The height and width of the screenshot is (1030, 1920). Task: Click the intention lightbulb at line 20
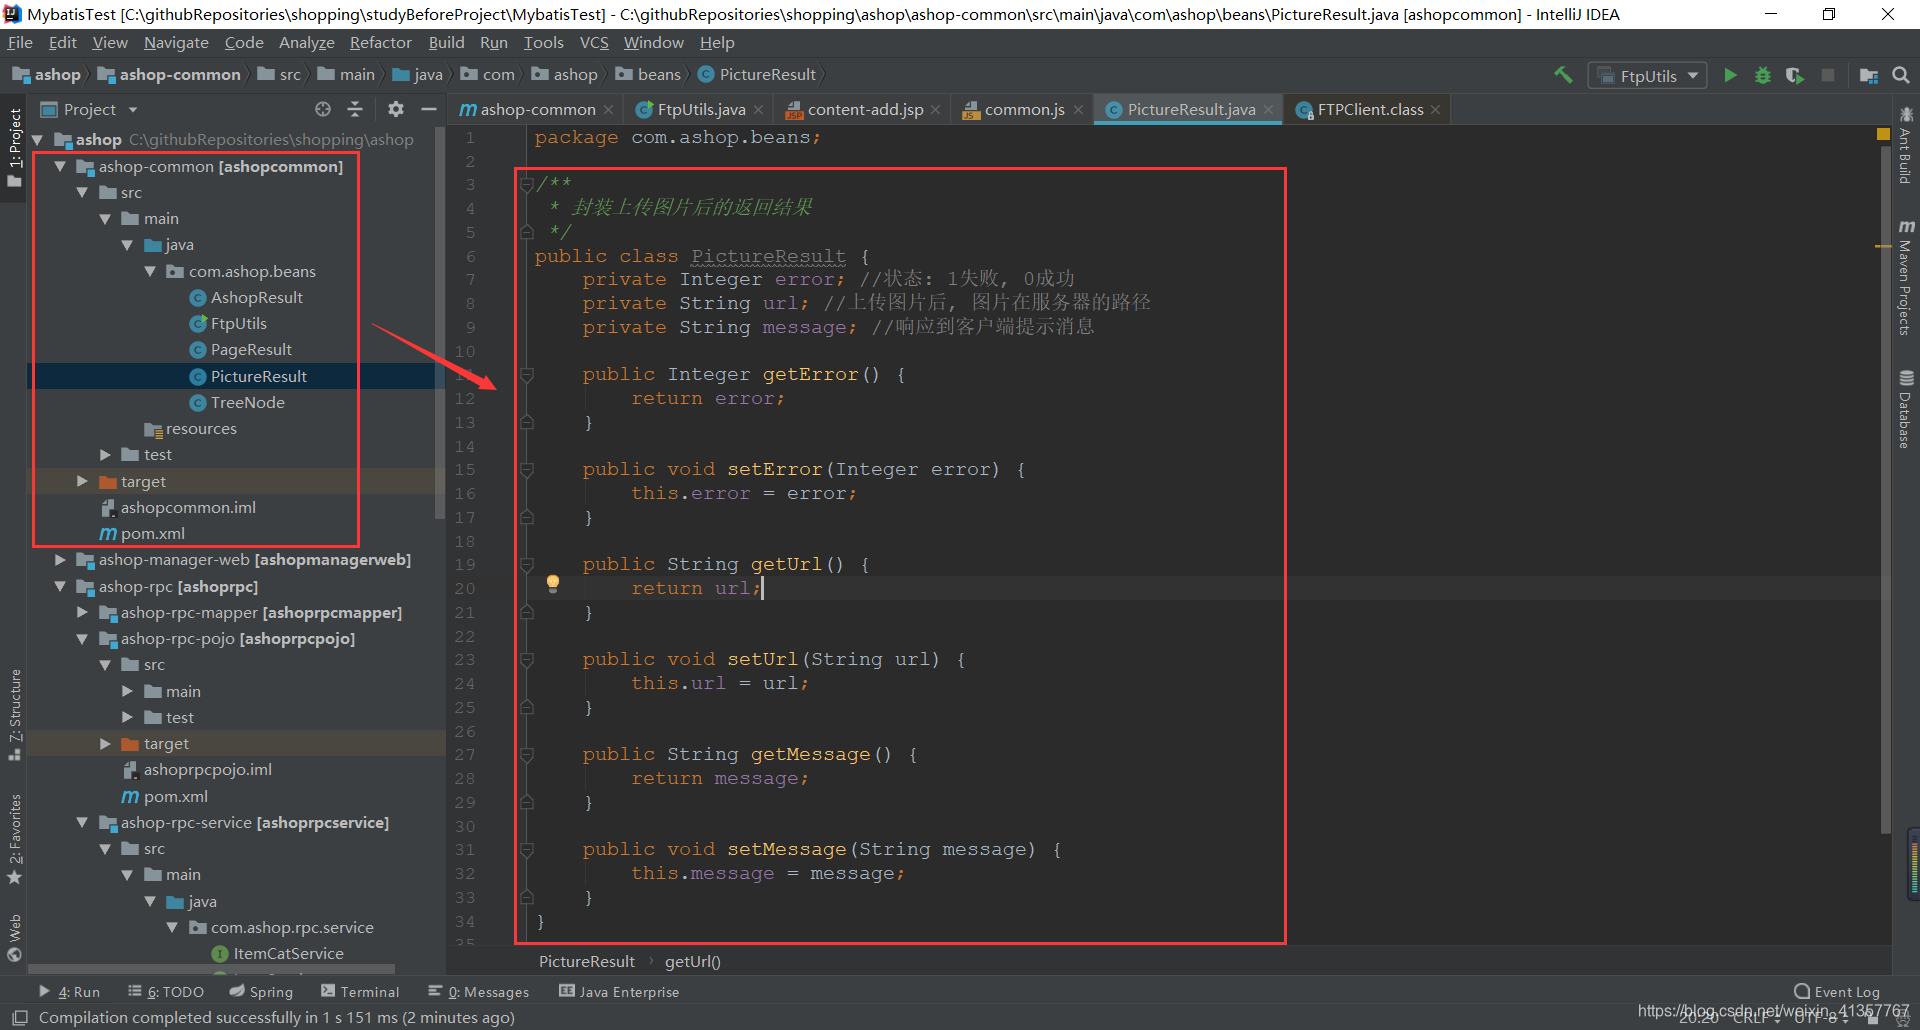point(553,584)
